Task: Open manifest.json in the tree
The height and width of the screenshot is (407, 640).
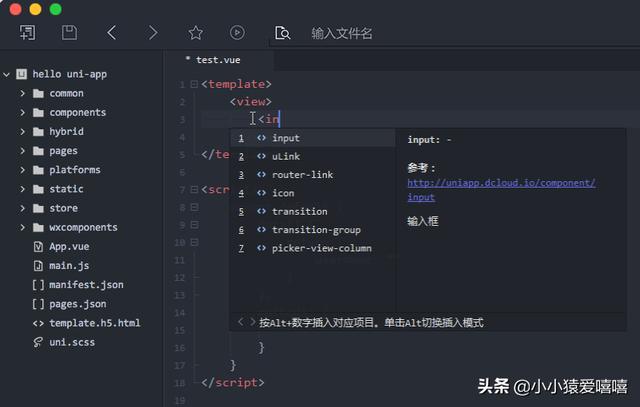Action: pyautogui.click(x=86, y=285)
